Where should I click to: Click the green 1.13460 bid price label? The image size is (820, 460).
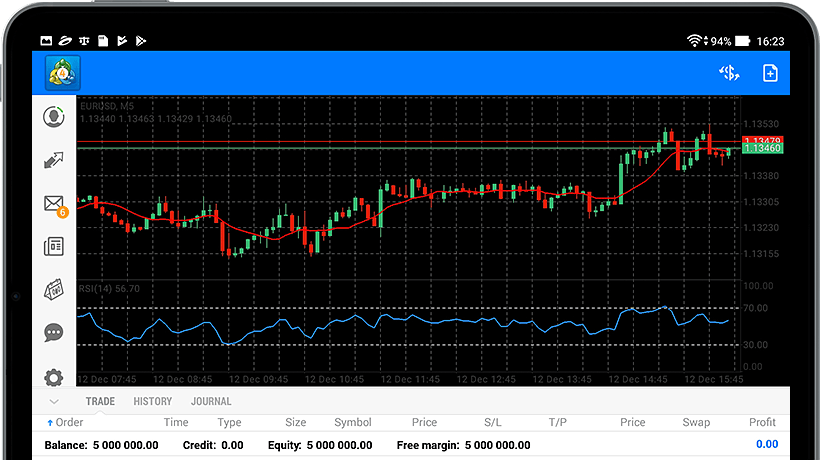762,148
